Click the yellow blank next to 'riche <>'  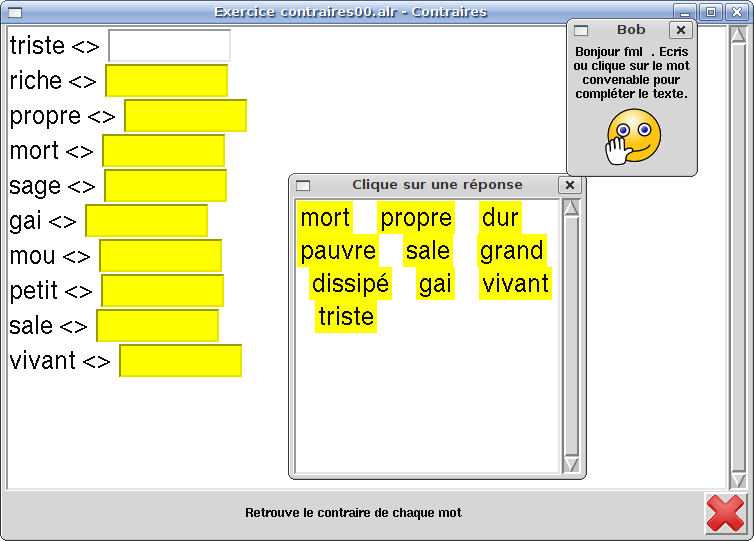point(166,81)
